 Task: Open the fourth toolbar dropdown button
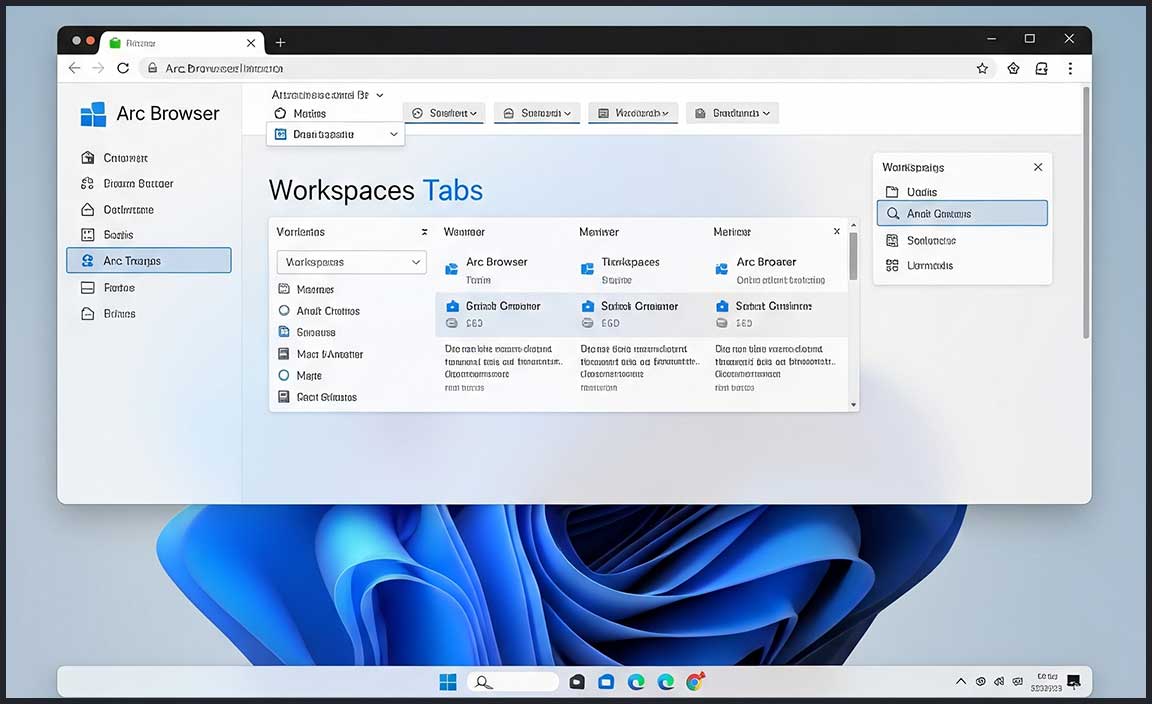(732, 113)
